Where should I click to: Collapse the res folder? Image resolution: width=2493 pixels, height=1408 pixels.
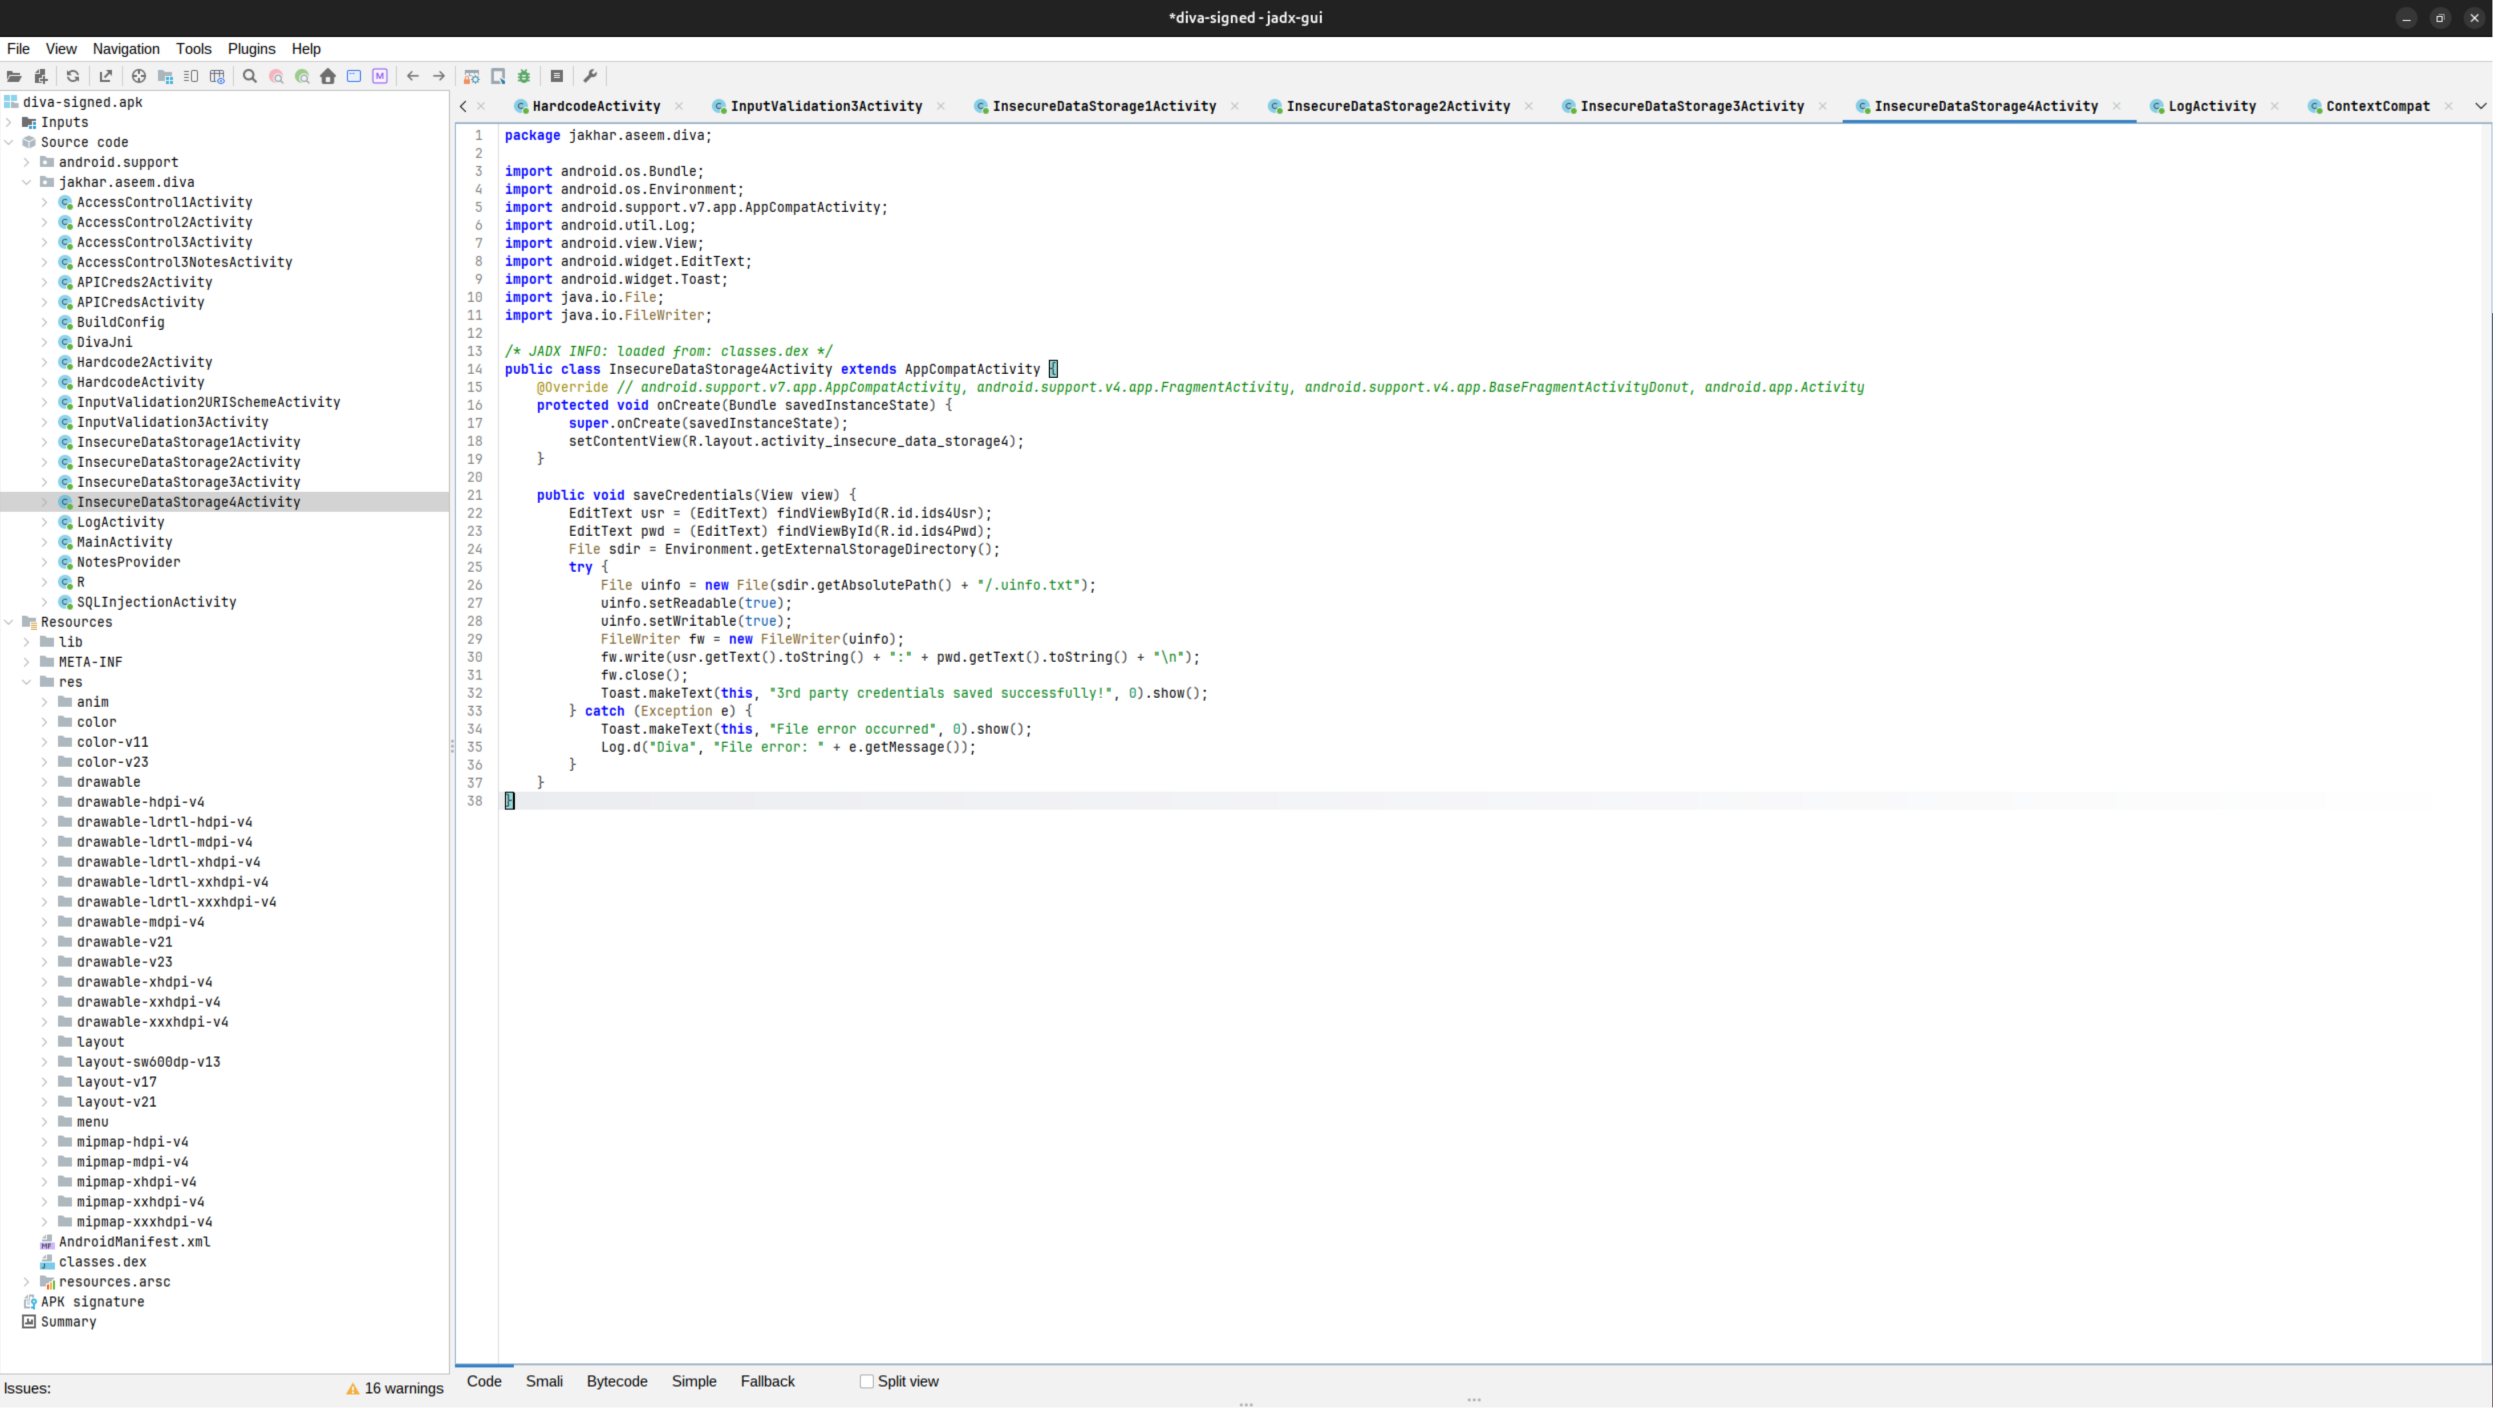click(27, 682)
